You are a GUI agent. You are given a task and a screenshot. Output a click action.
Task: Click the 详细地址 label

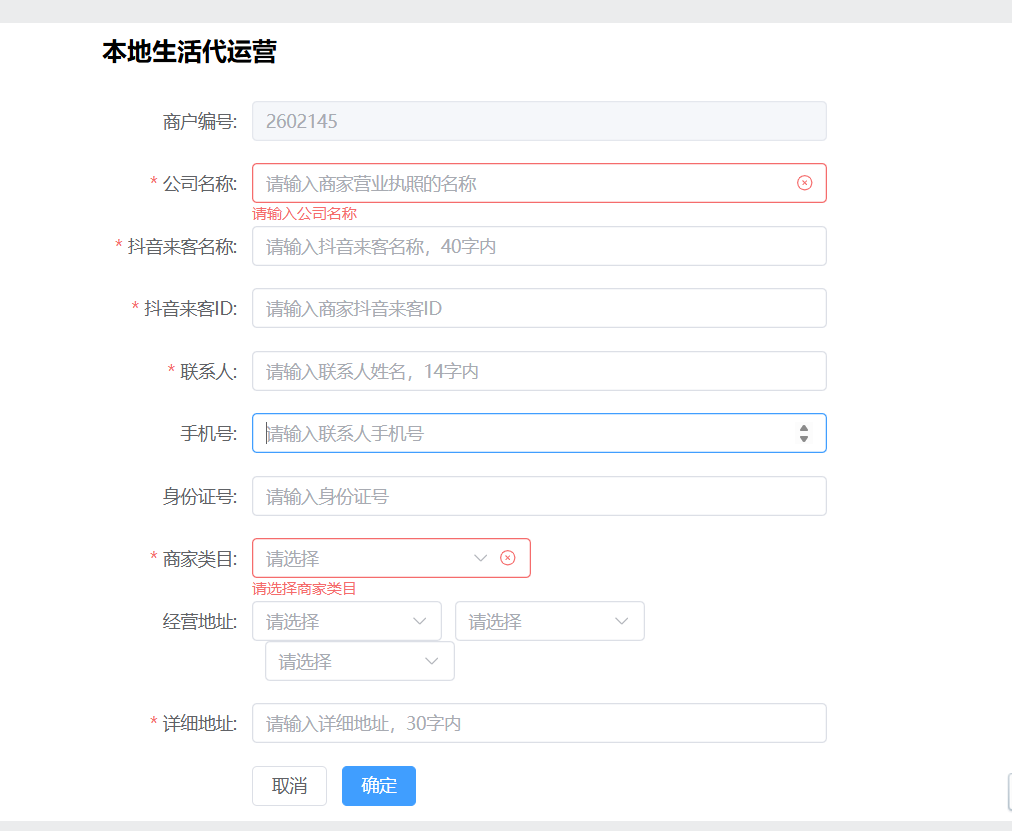199,724
